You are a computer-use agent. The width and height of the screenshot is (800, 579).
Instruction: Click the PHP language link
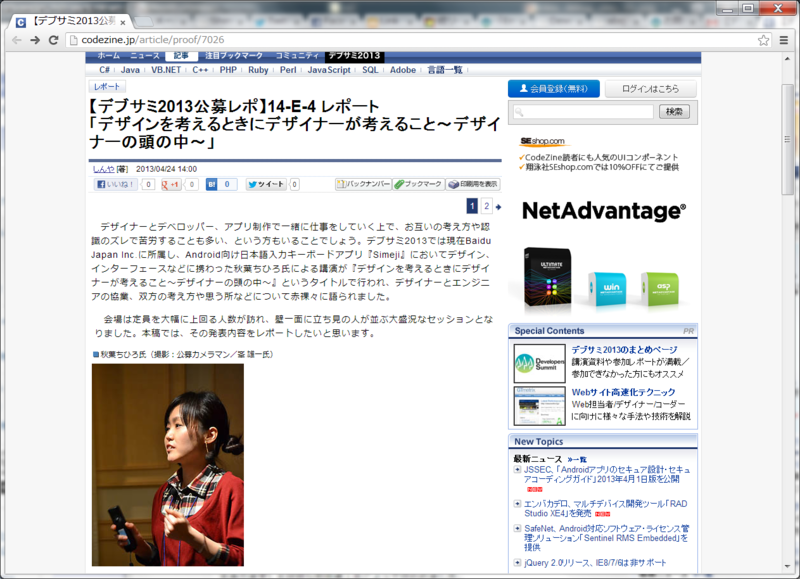[228, 70]
